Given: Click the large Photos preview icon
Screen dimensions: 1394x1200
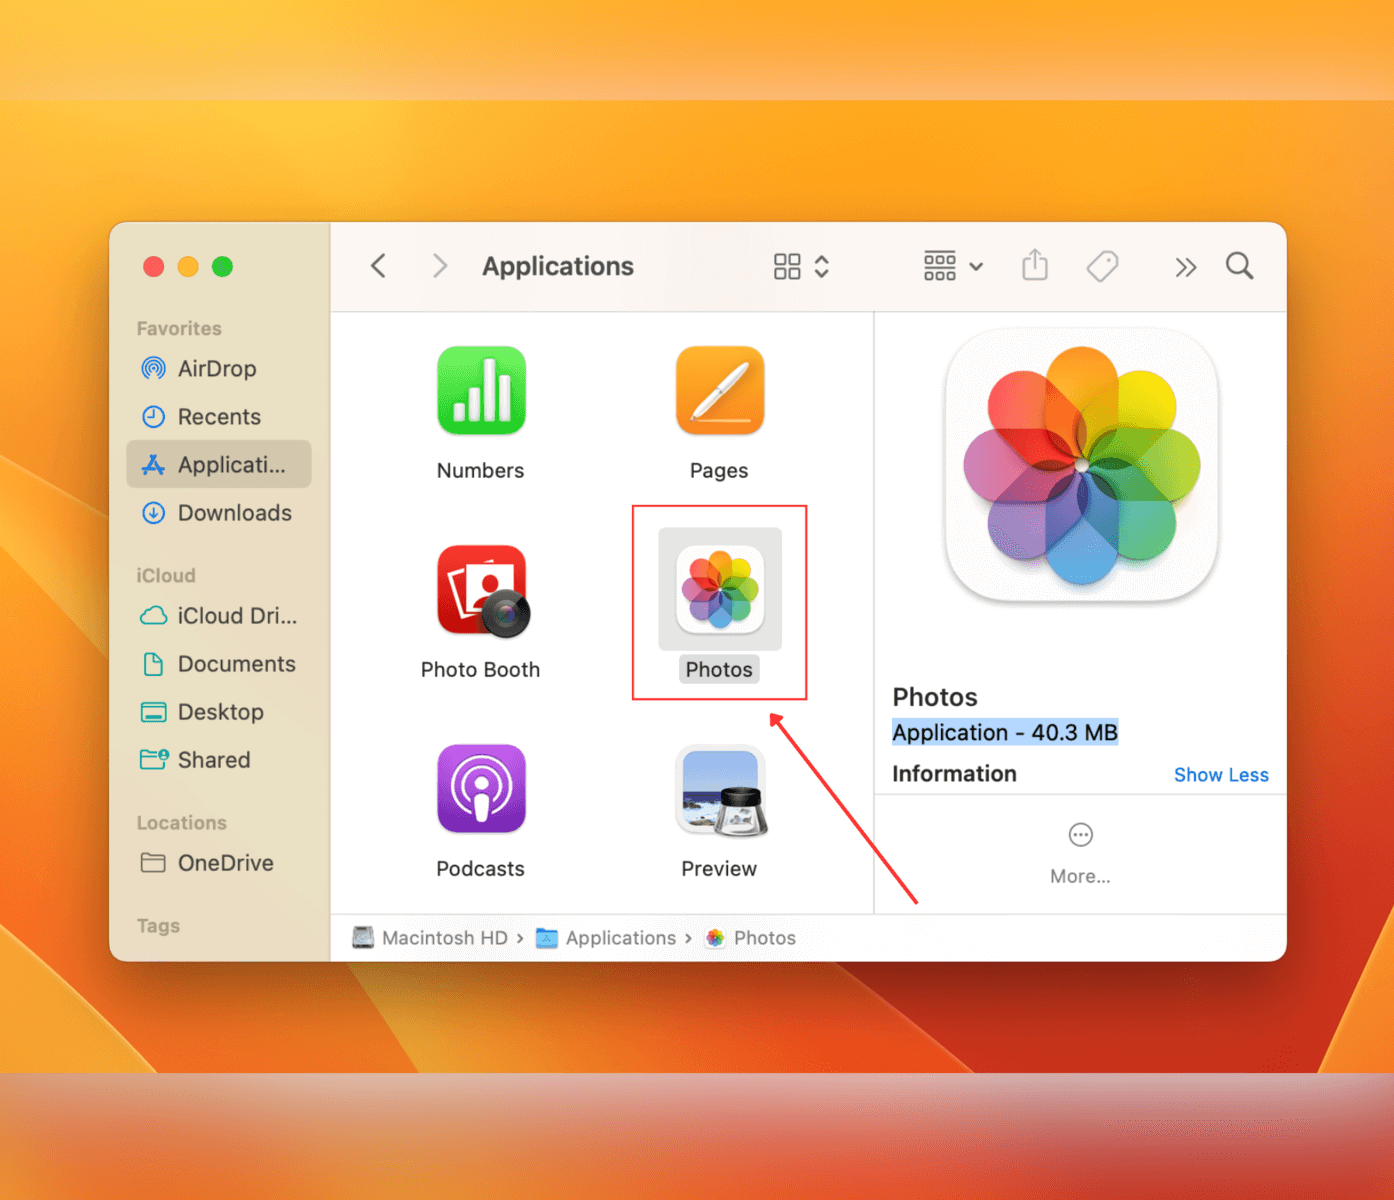Looking at the screenshot, I should click(1082, 466).
